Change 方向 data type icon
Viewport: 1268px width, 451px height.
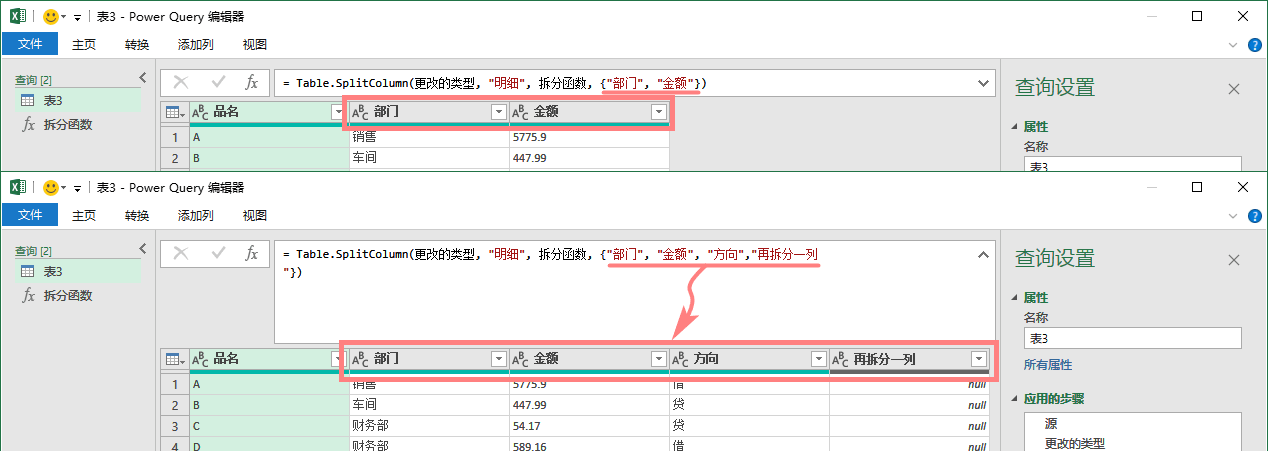pos(680,359)
